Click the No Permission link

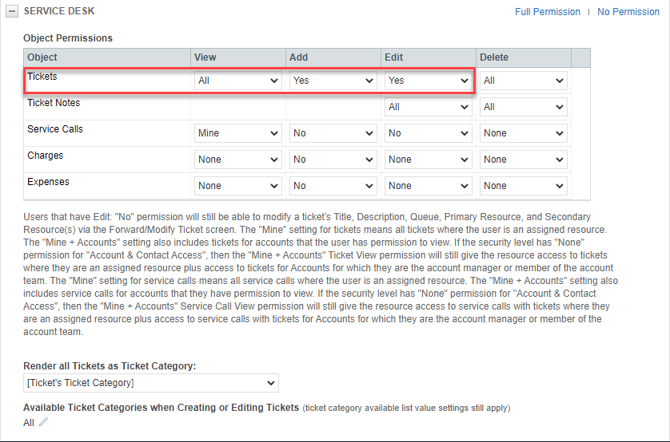(628, 12)
